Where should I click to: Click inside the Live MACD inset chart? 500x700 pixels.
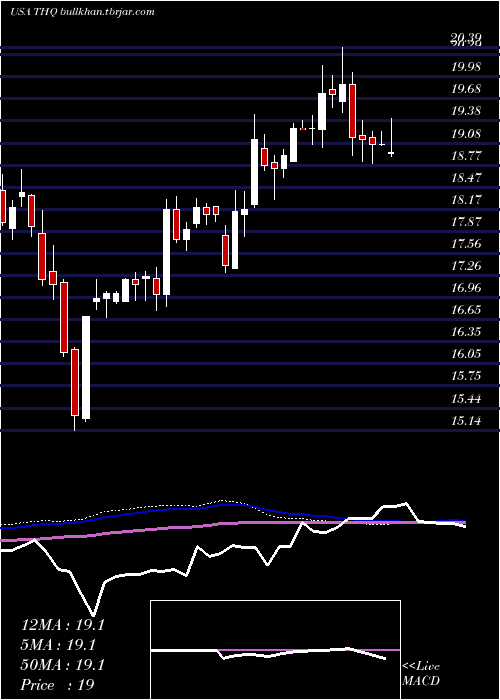pos(275,650)
